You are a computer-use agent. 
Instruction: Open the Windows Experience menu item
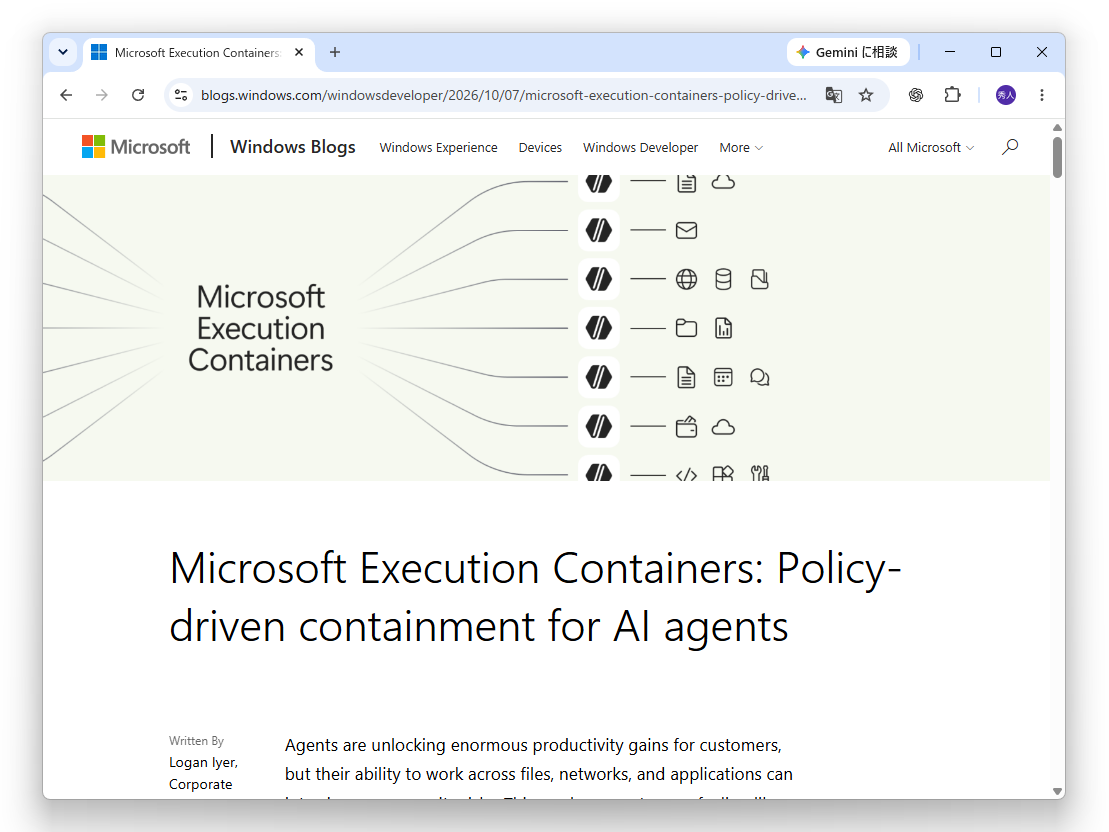(x=439, y=147)
